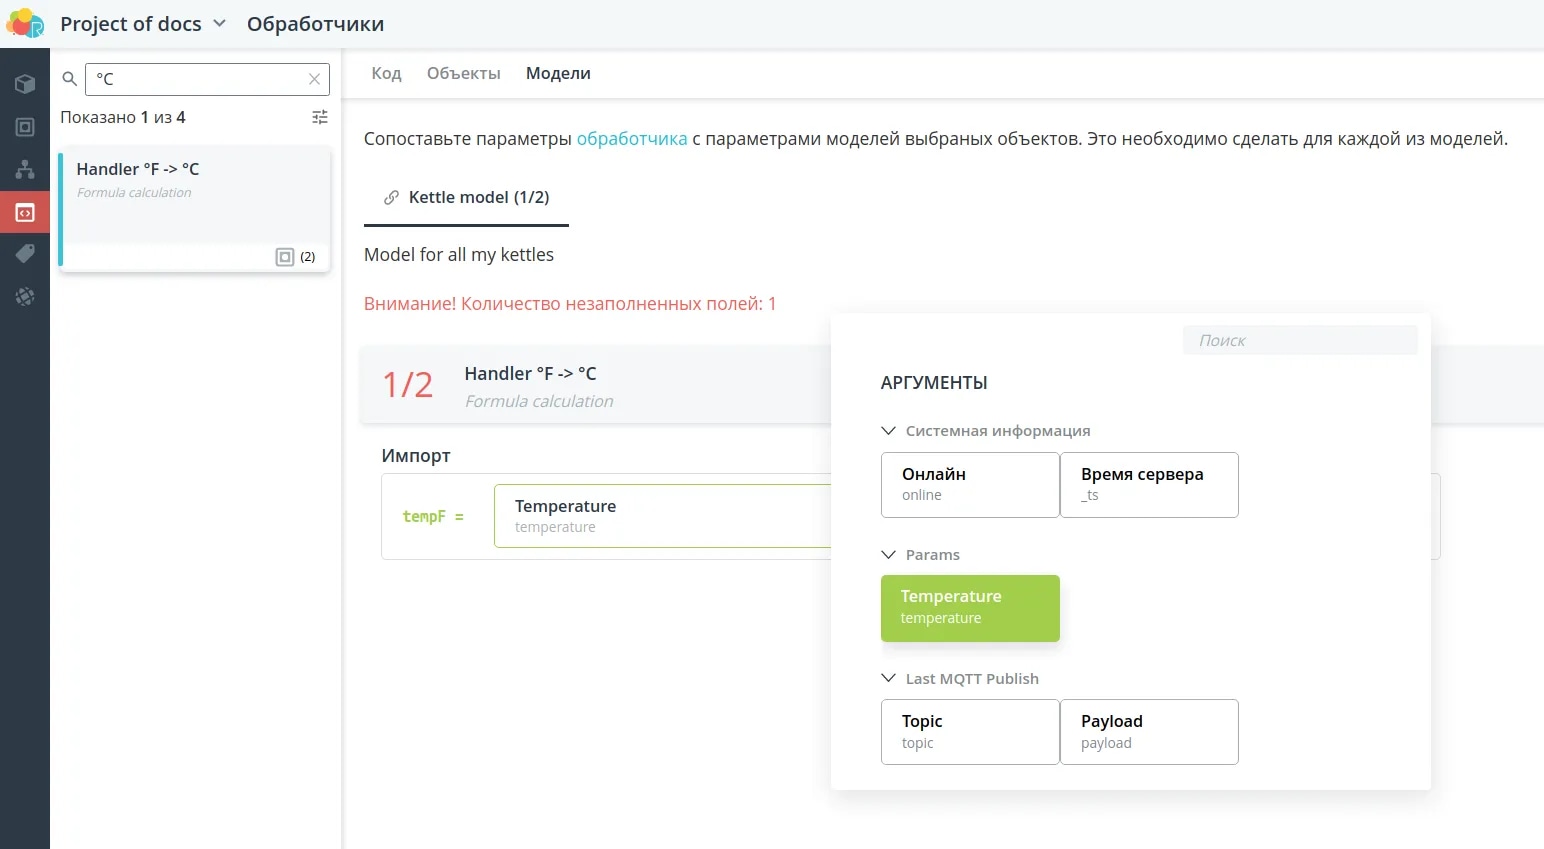1544x849 pixels.
Task: Click the Model for all my kettles description
Action: (x=459, y=255)
